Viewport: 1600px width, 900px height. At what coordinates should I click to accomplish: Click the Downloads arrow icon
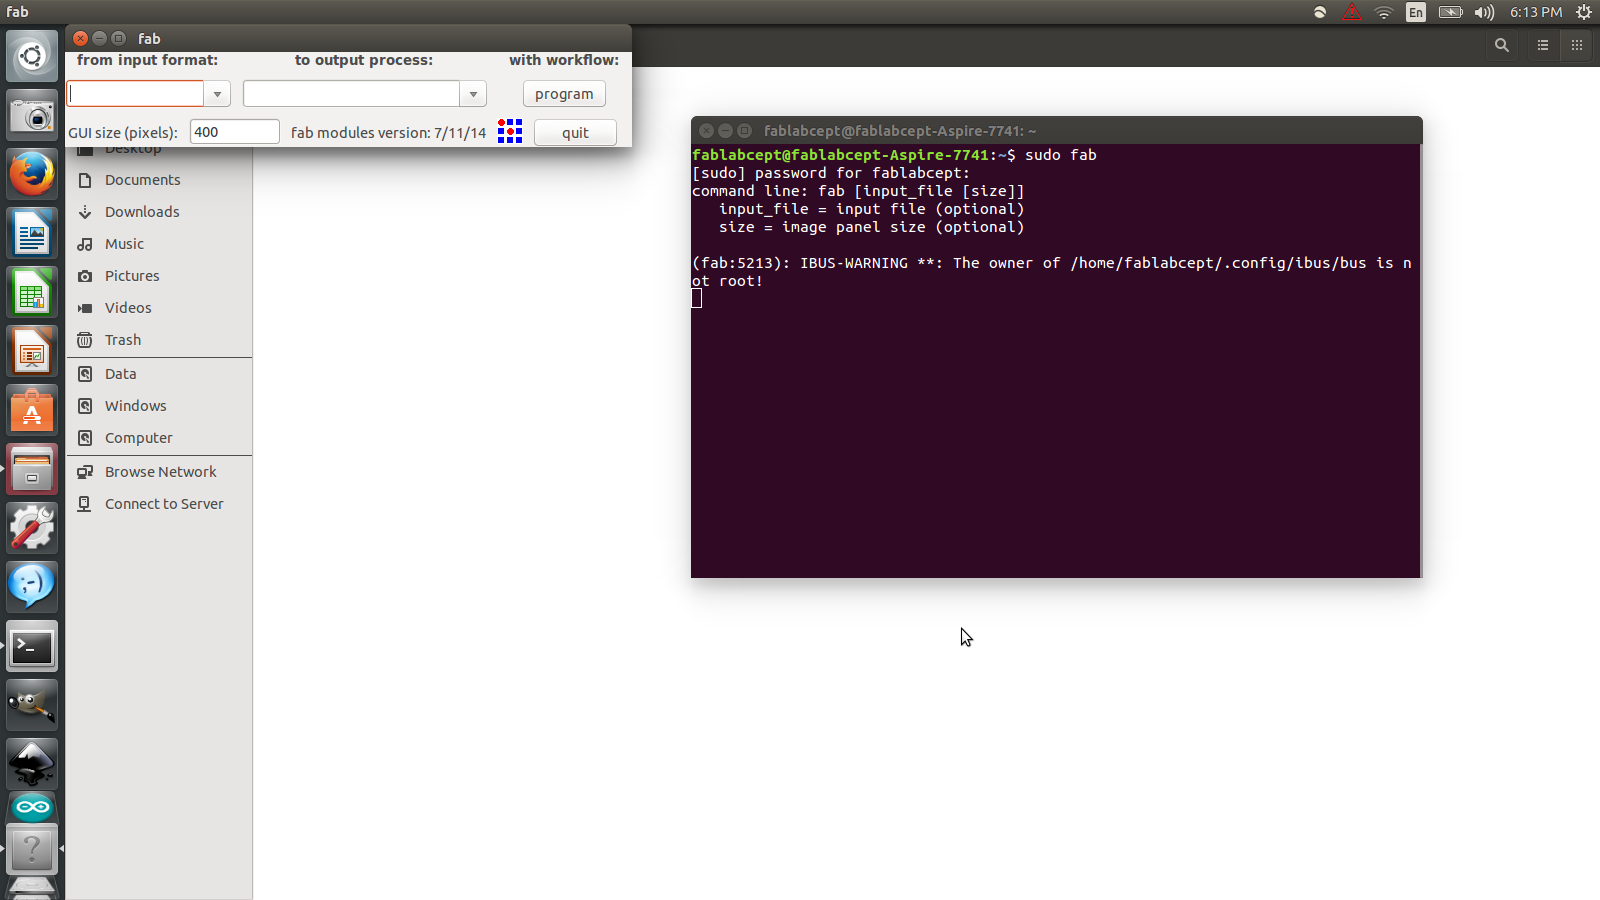pyautogui.click(x=85, y=212)
